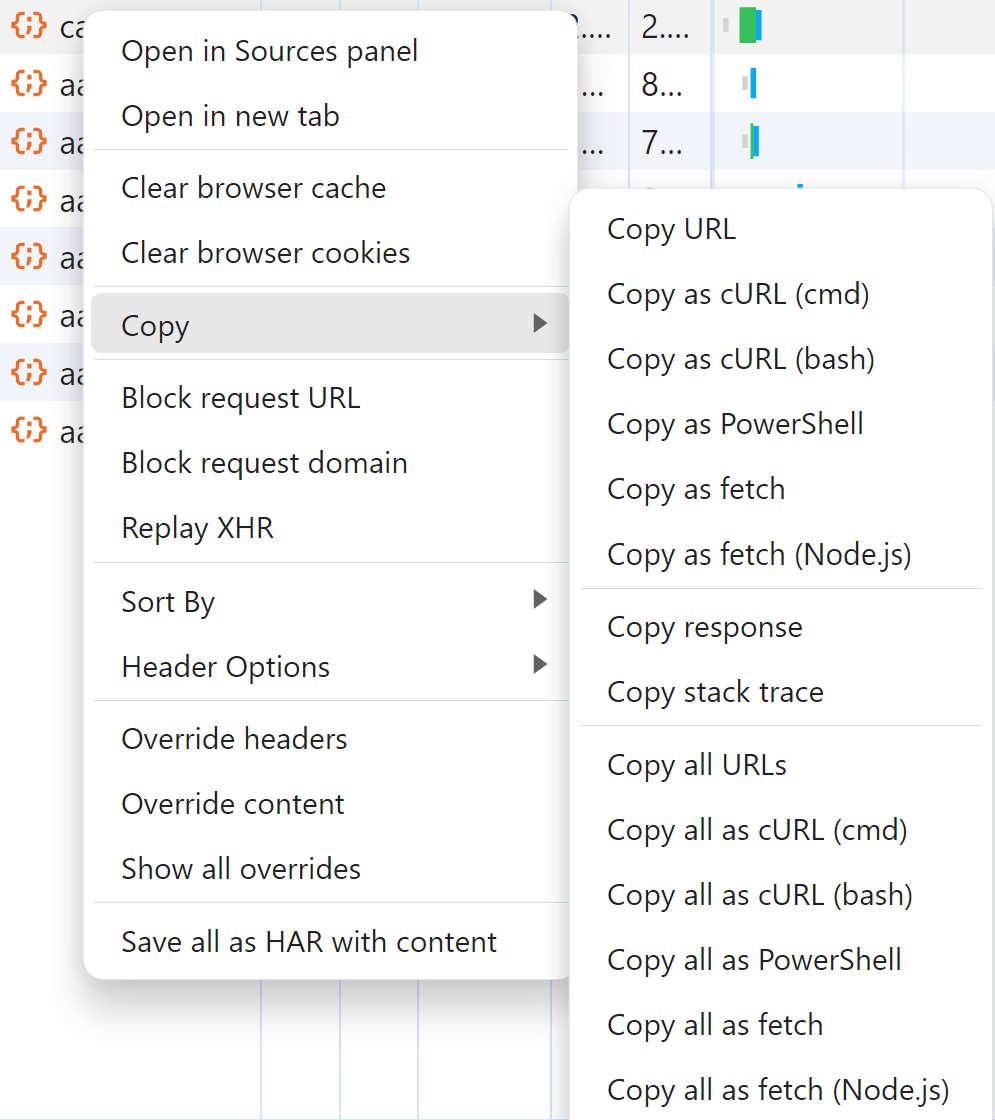Viewport: 995px width, 1120px height.
Task: Expand the Sort By submenu arrow
Action: coord(540,599)
